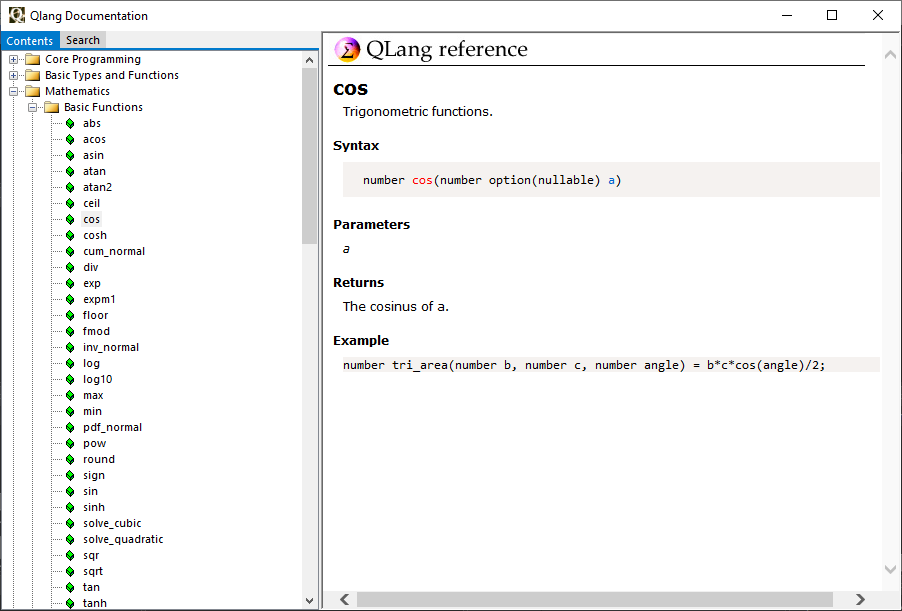Click the green diamond icon beside atan2
The width and height of the screenshot is (902, 611).
pyautogui.click(x=70, y=187)
